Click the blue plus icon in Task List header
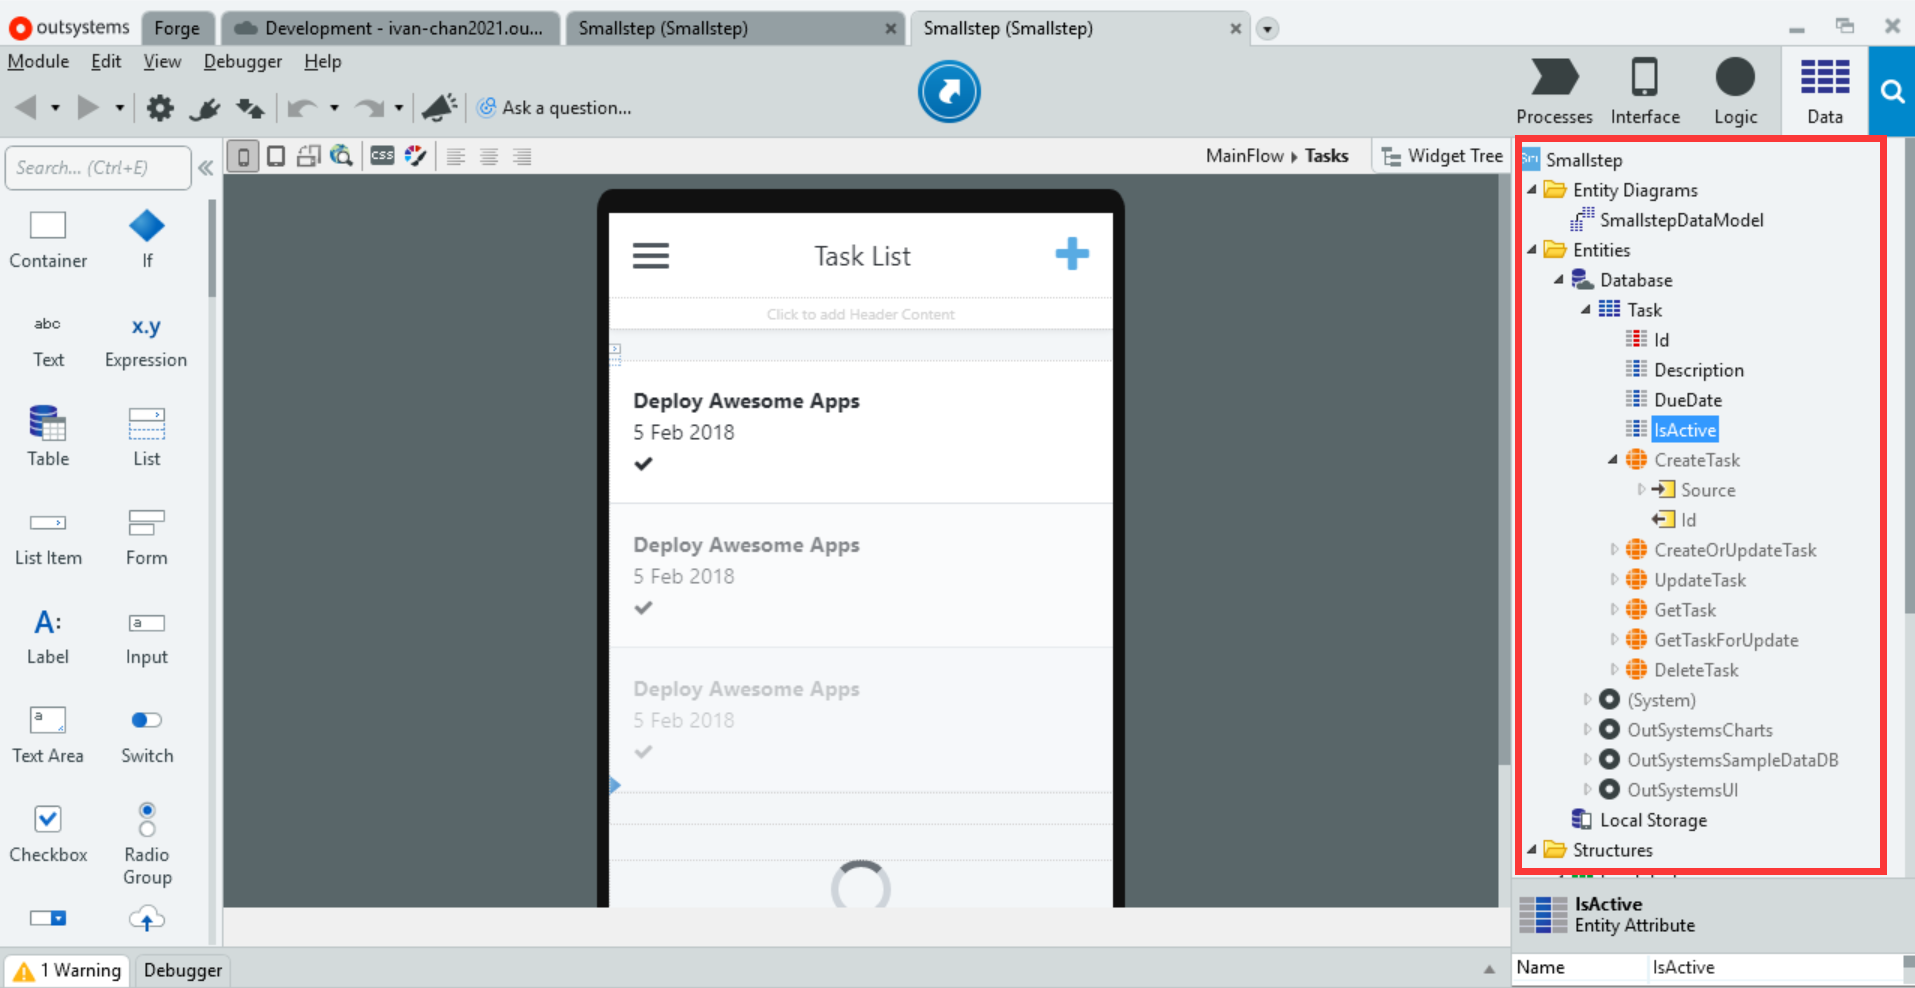 coord(1072,254)
